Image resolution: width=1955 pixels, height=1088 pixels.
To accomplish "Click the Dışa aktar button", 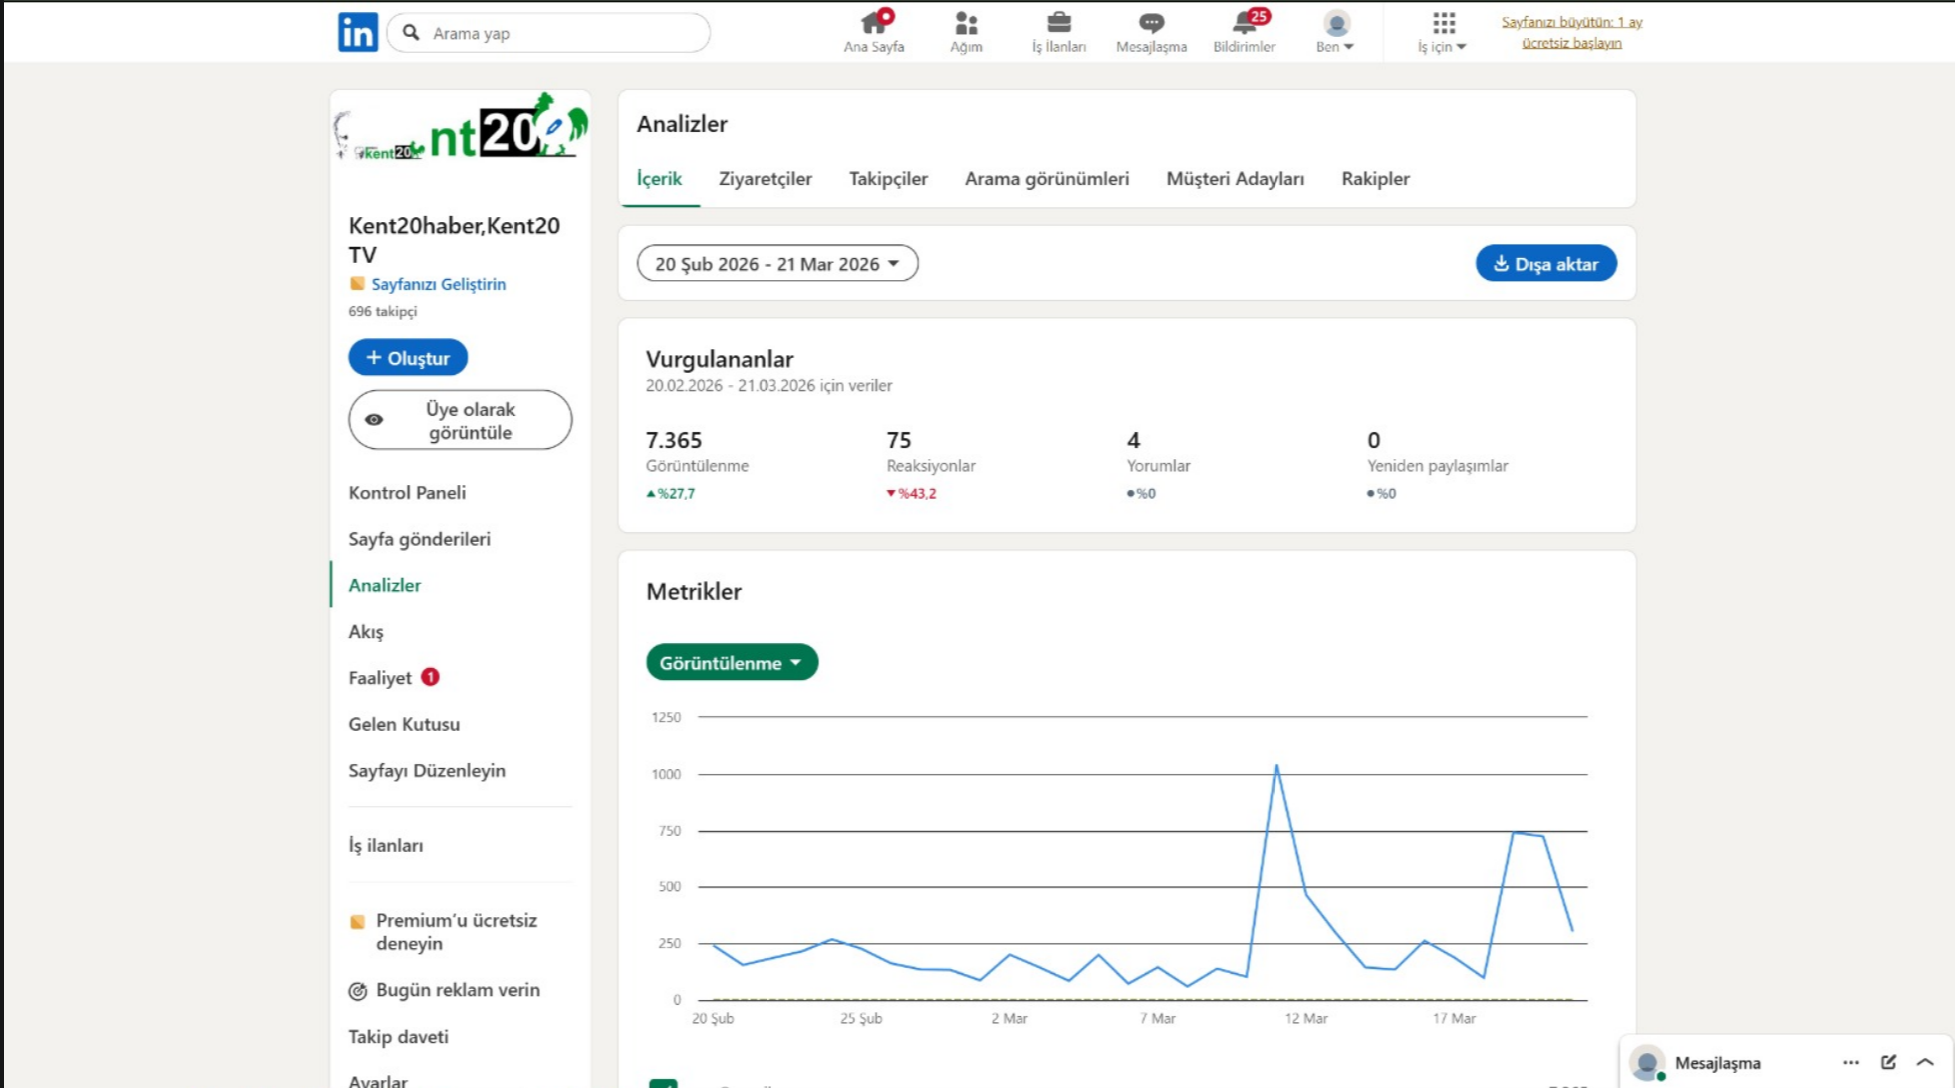I will [1545, 264].
